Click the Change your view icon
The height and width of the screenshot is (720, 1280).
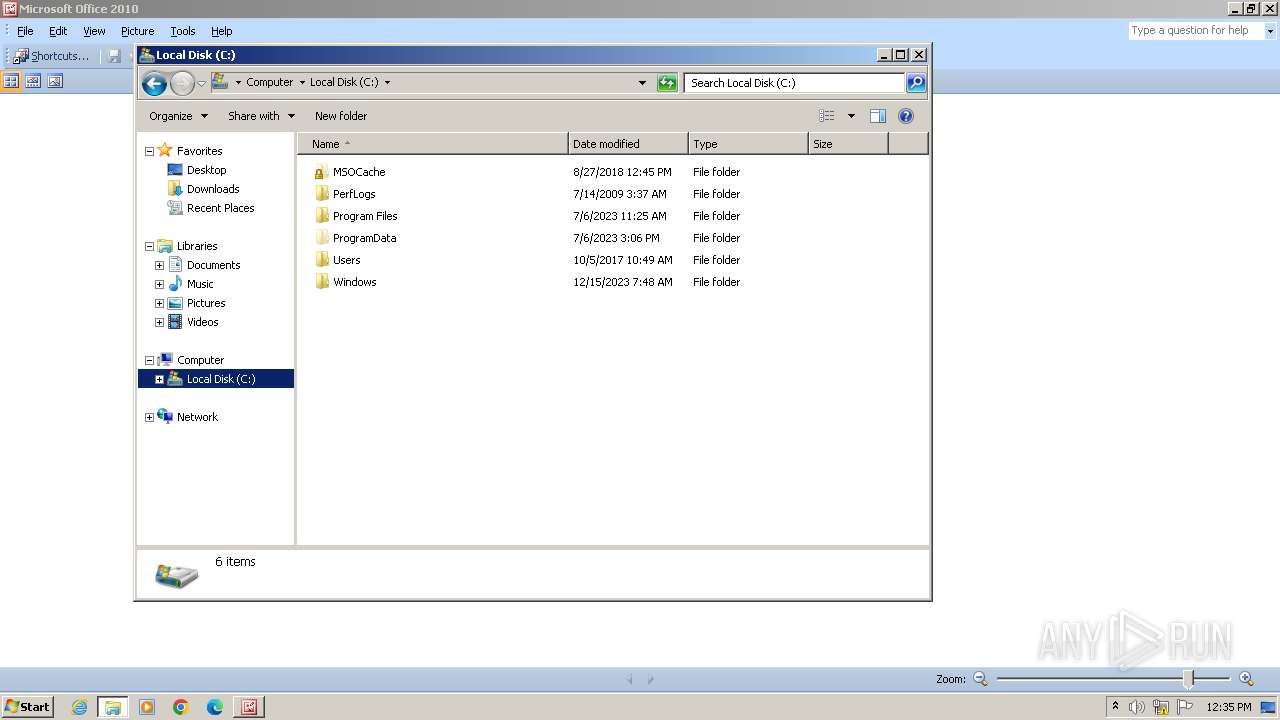(x=827, y=116)
